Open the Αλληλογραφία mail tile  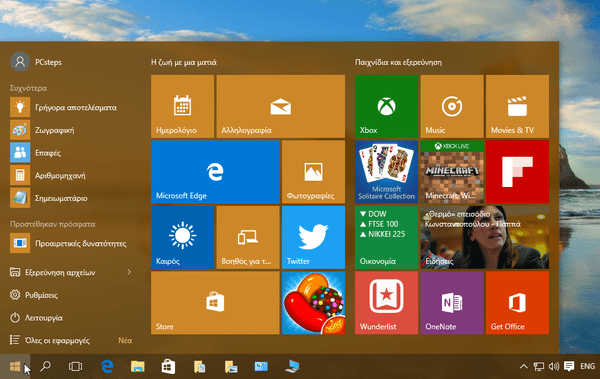click(x=280, y=106)
